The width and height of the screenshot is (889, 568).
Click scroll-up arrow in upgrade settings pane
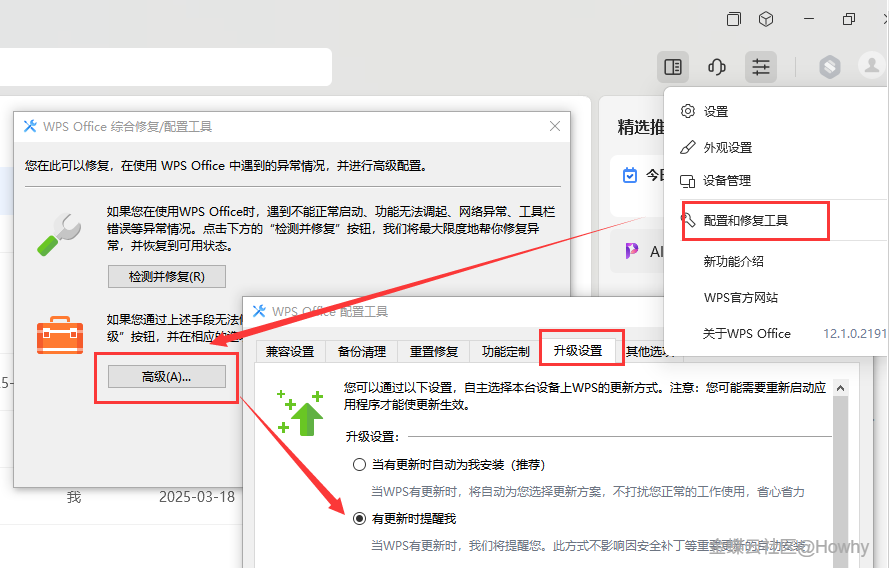click(840, 388)
